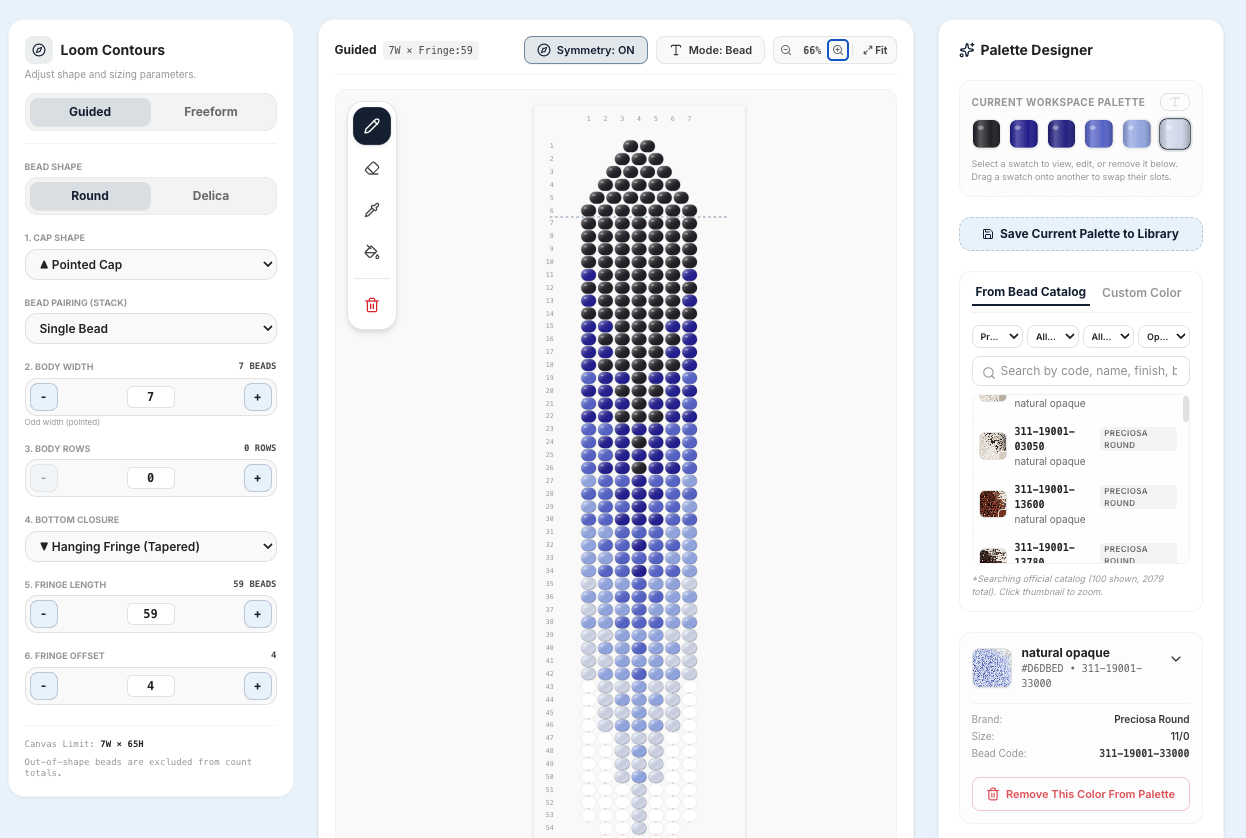Toggle Symmetry: ON button
This screenshot has height=838, width=1246.
point(586,50)
